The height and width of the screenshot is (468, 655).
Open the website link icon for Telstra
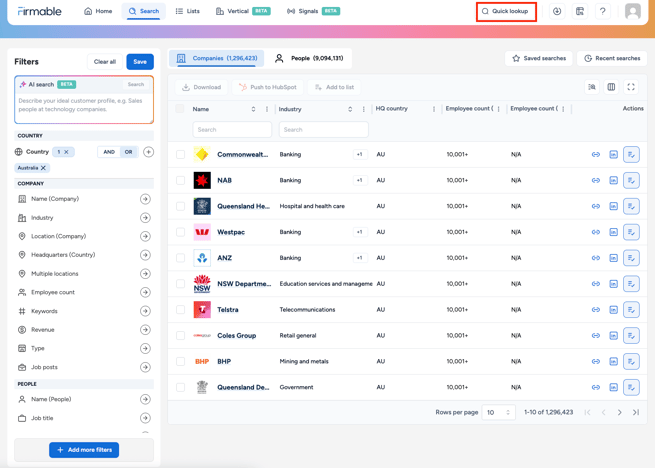596,310
